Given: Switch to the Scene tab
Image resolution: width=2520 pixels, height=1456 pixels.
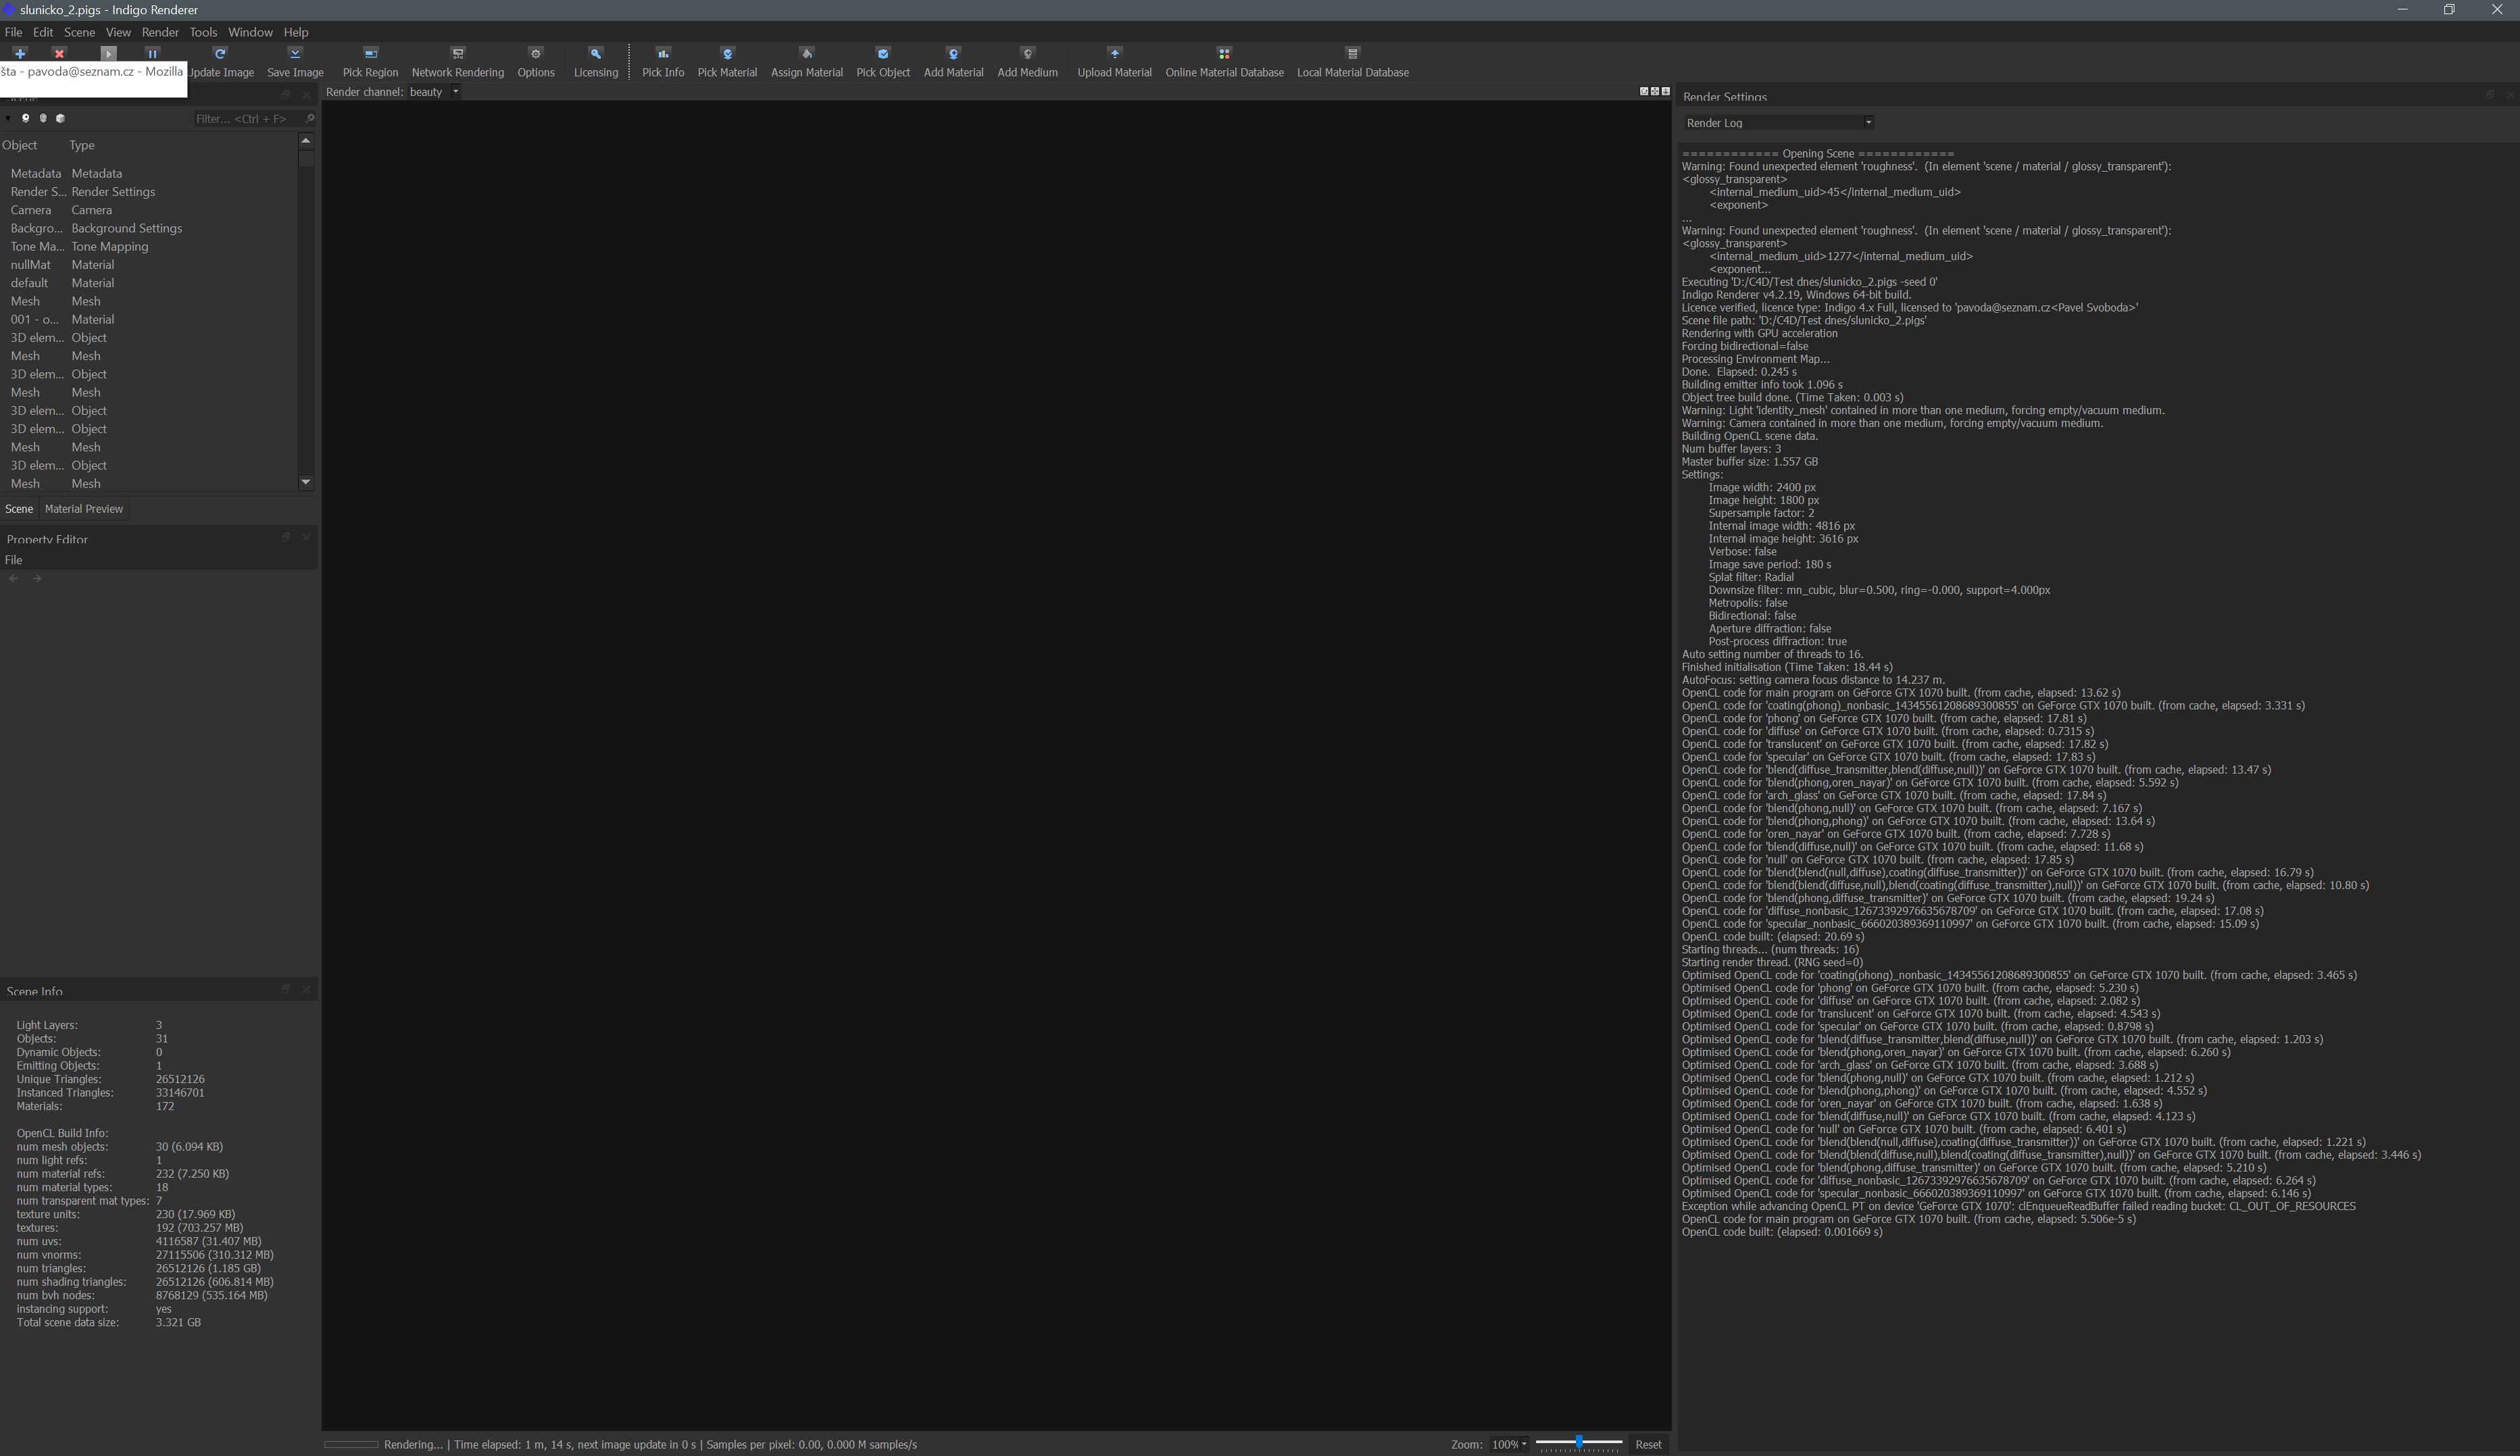Looking at the screenshot, I should (x=19, y=509).
